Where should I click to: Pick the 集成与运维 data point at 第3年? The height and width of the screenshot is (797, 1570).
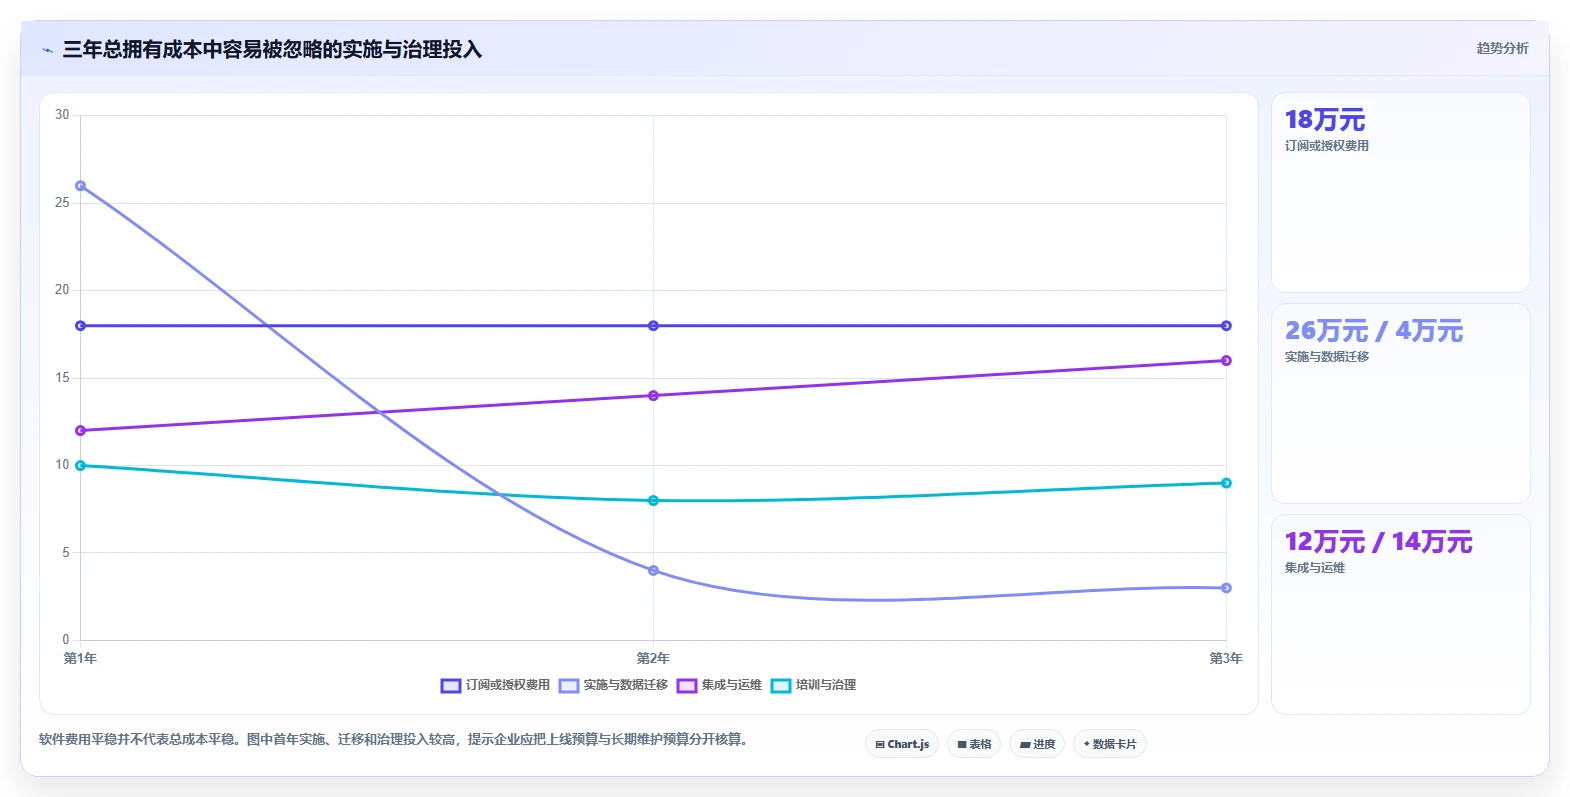(1226, 361)
